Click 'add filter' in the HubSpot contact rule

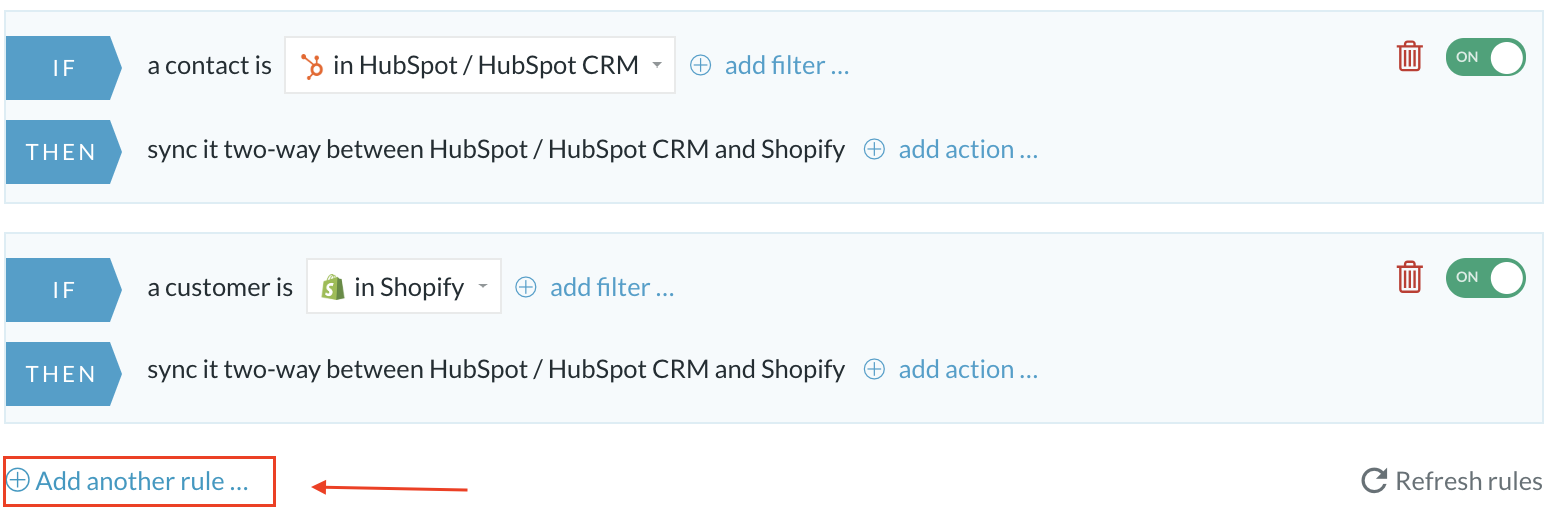pos(770,66)
